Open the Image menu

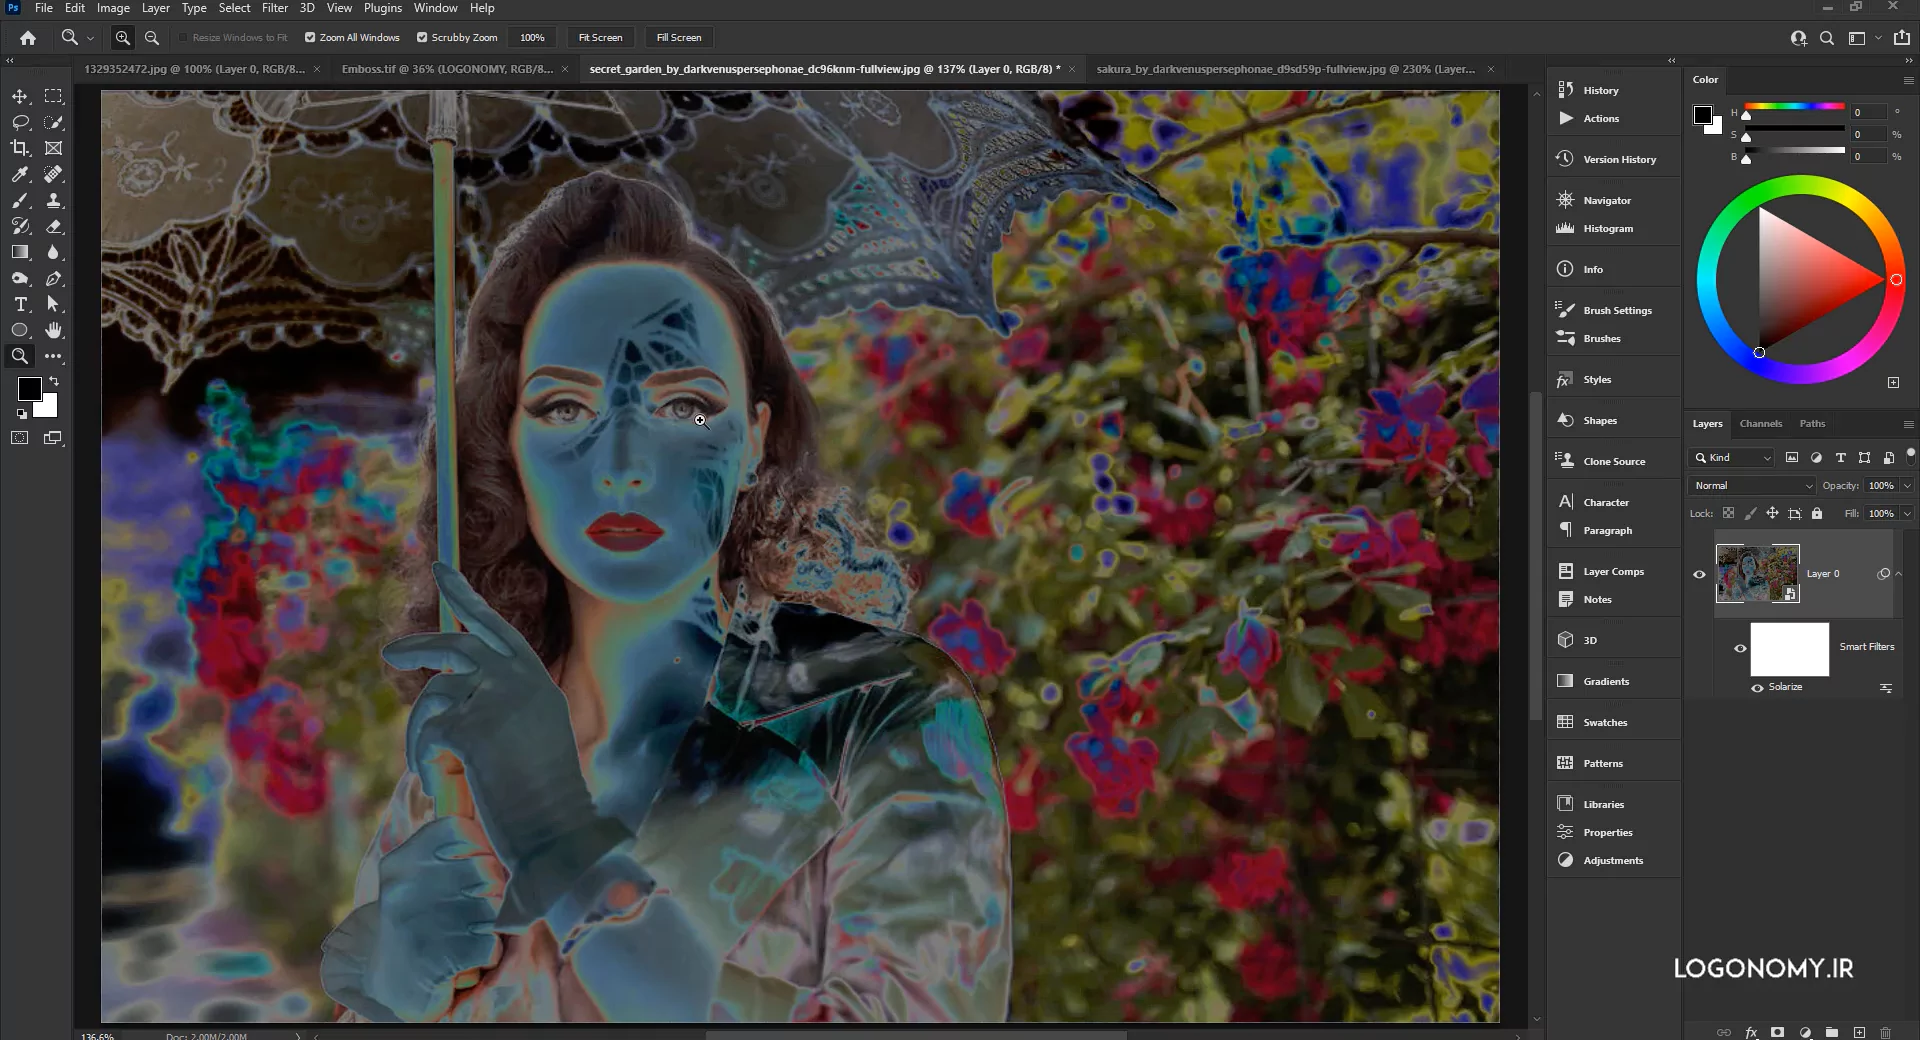tap(113, 8)
